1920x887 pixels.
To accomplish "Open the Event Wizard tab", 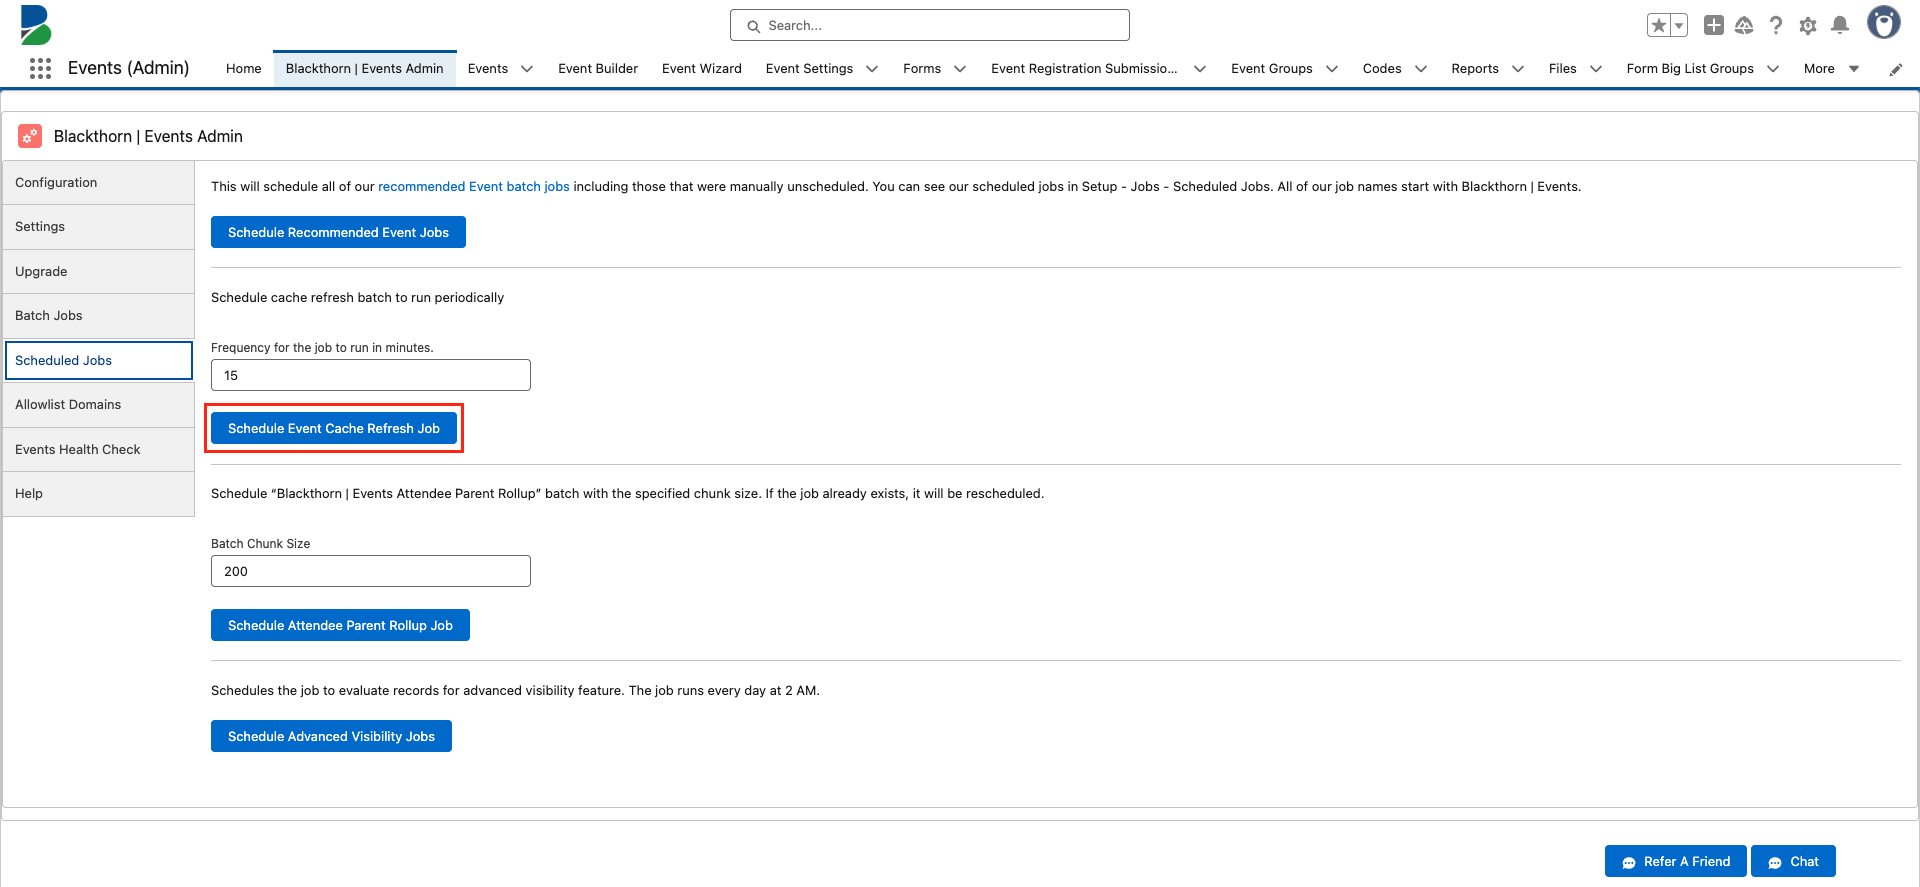I will coord(702,68).
